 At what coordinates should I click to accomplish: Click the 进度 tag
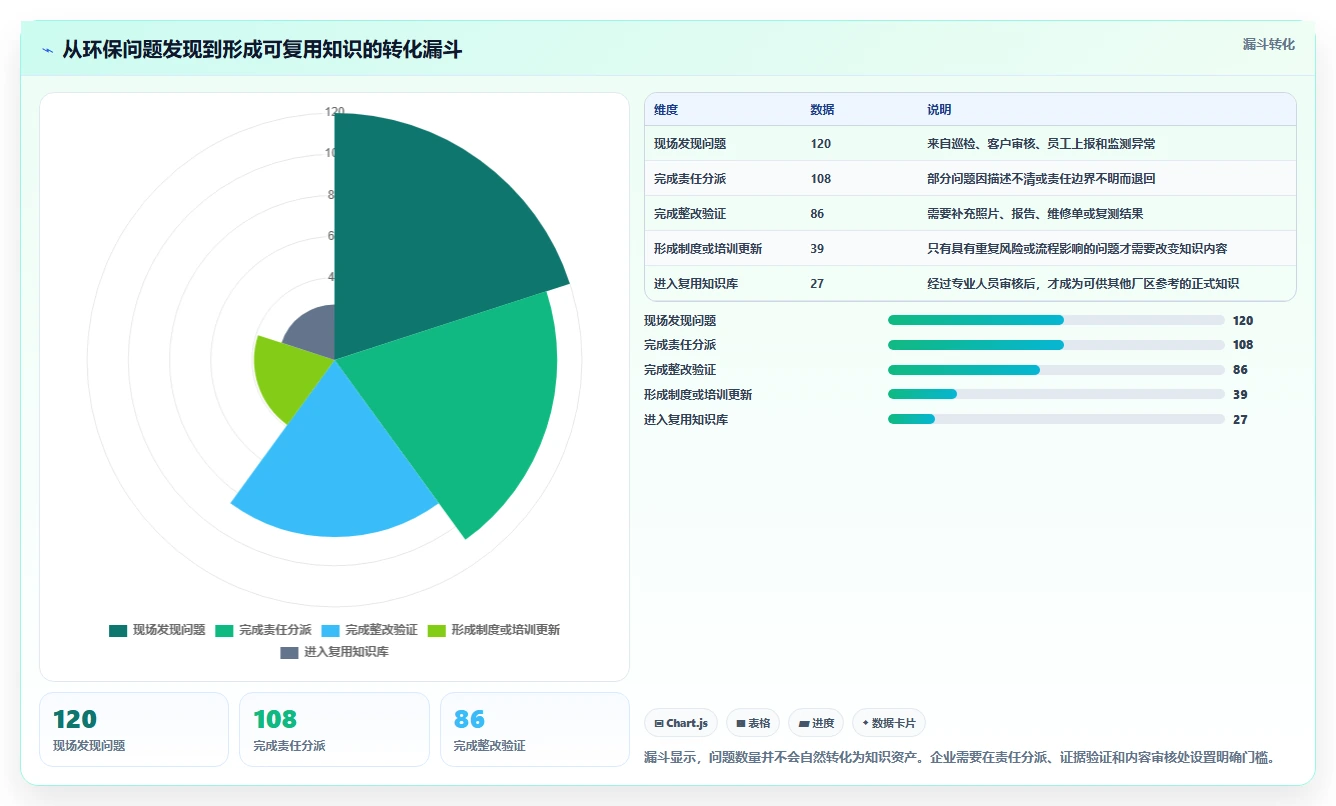[816, 723]
